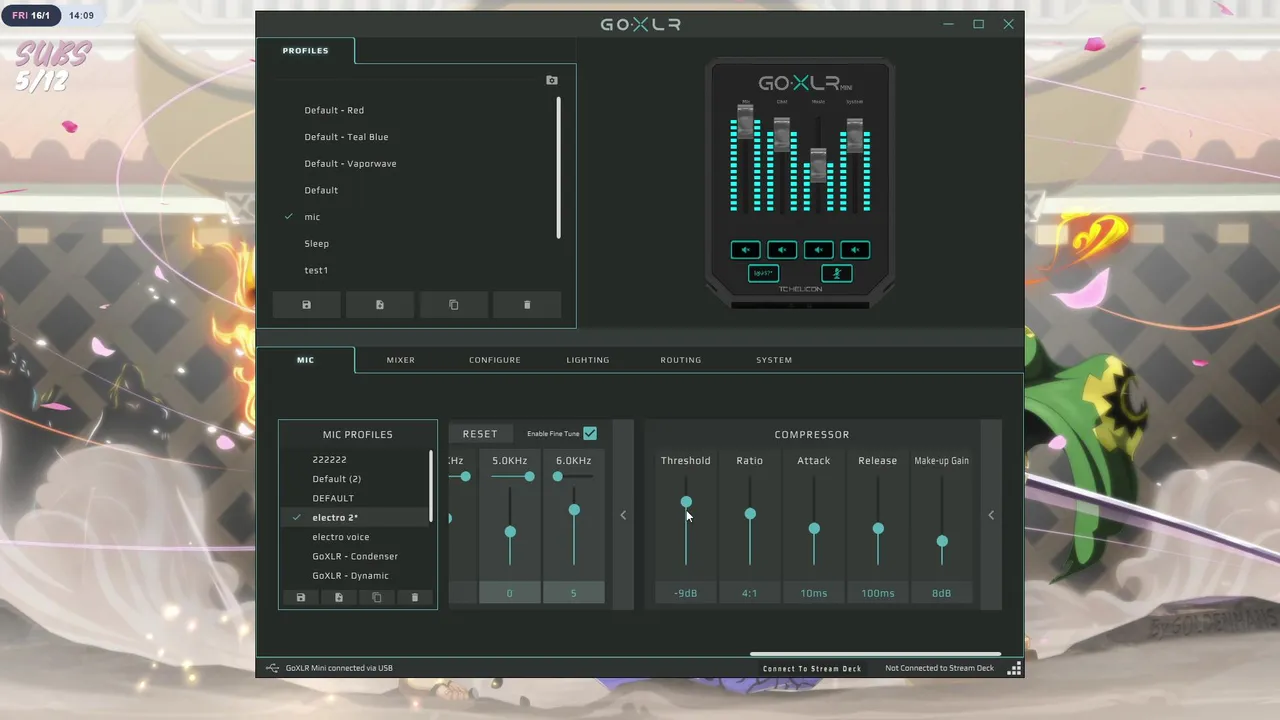Mute the Music channel on the GoXLR Mini
The width and height of the screenshot is (1280, 720).
[819, 250]
